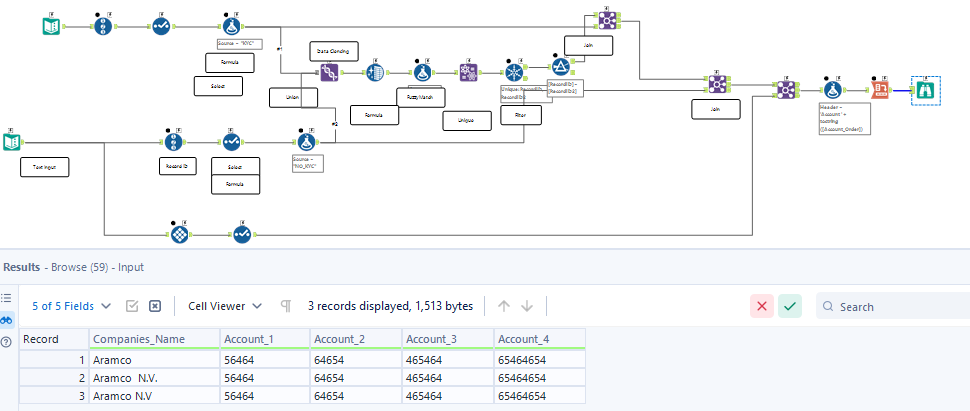Screen dimensions: 970x411
Task: Click the Account_4 column header
Action: [x=539, y=339]
